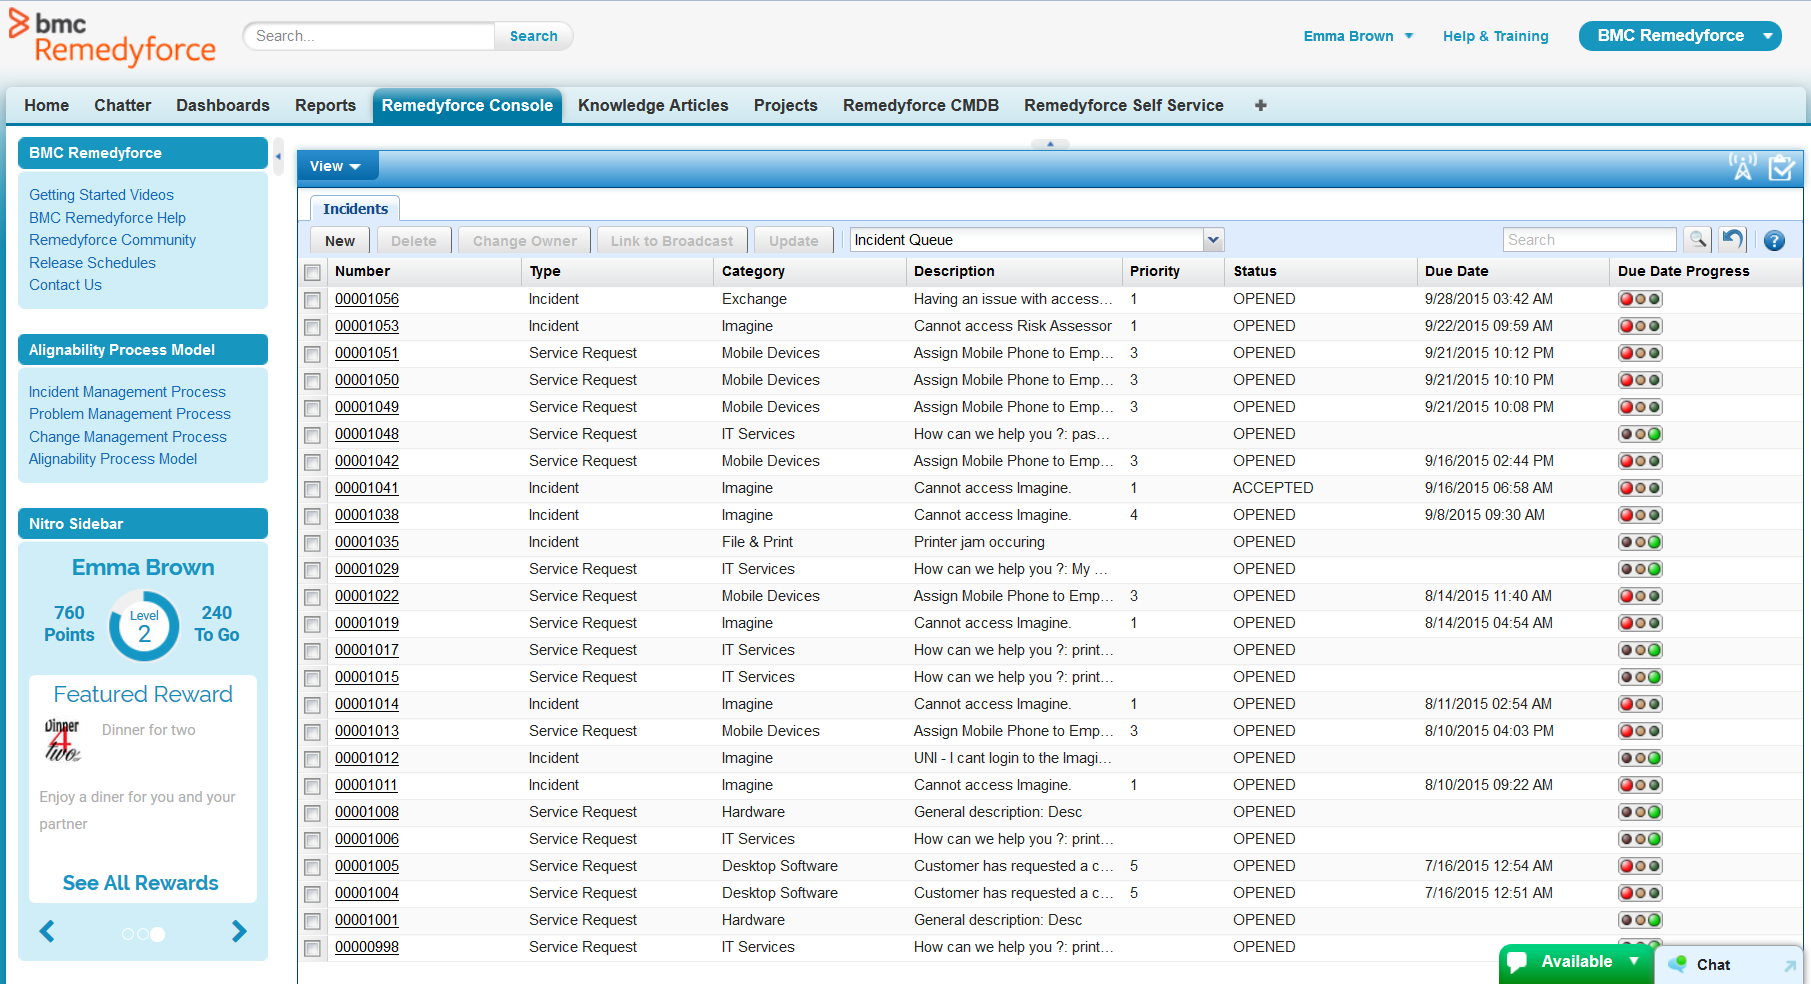Click due date progress light for 00001012
The image size is (1811, 984).
(1640, 758)
